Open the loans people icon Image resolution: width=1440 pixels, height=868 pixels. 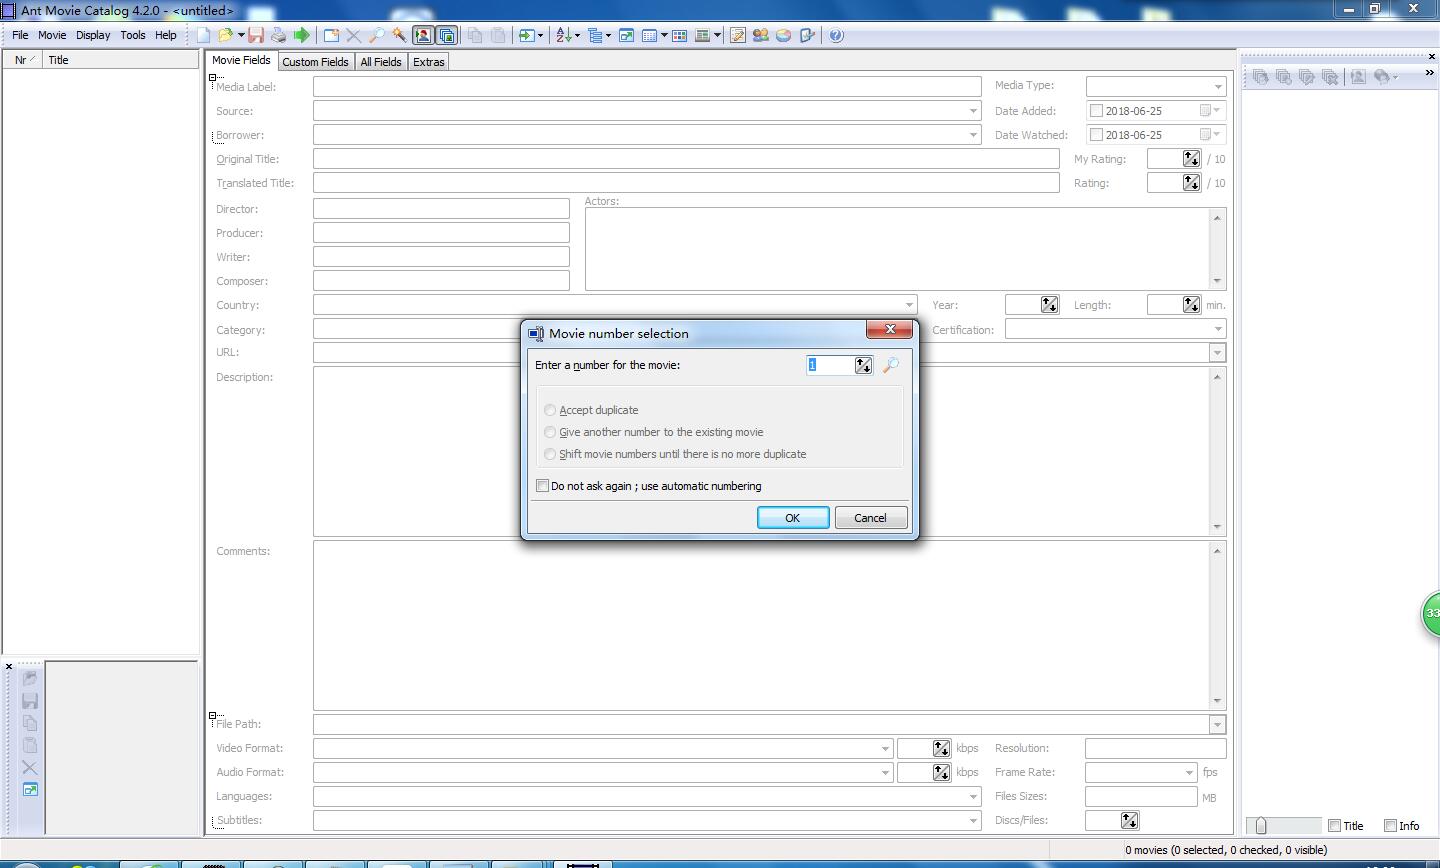pyautogui.click(x=761, y=35)
